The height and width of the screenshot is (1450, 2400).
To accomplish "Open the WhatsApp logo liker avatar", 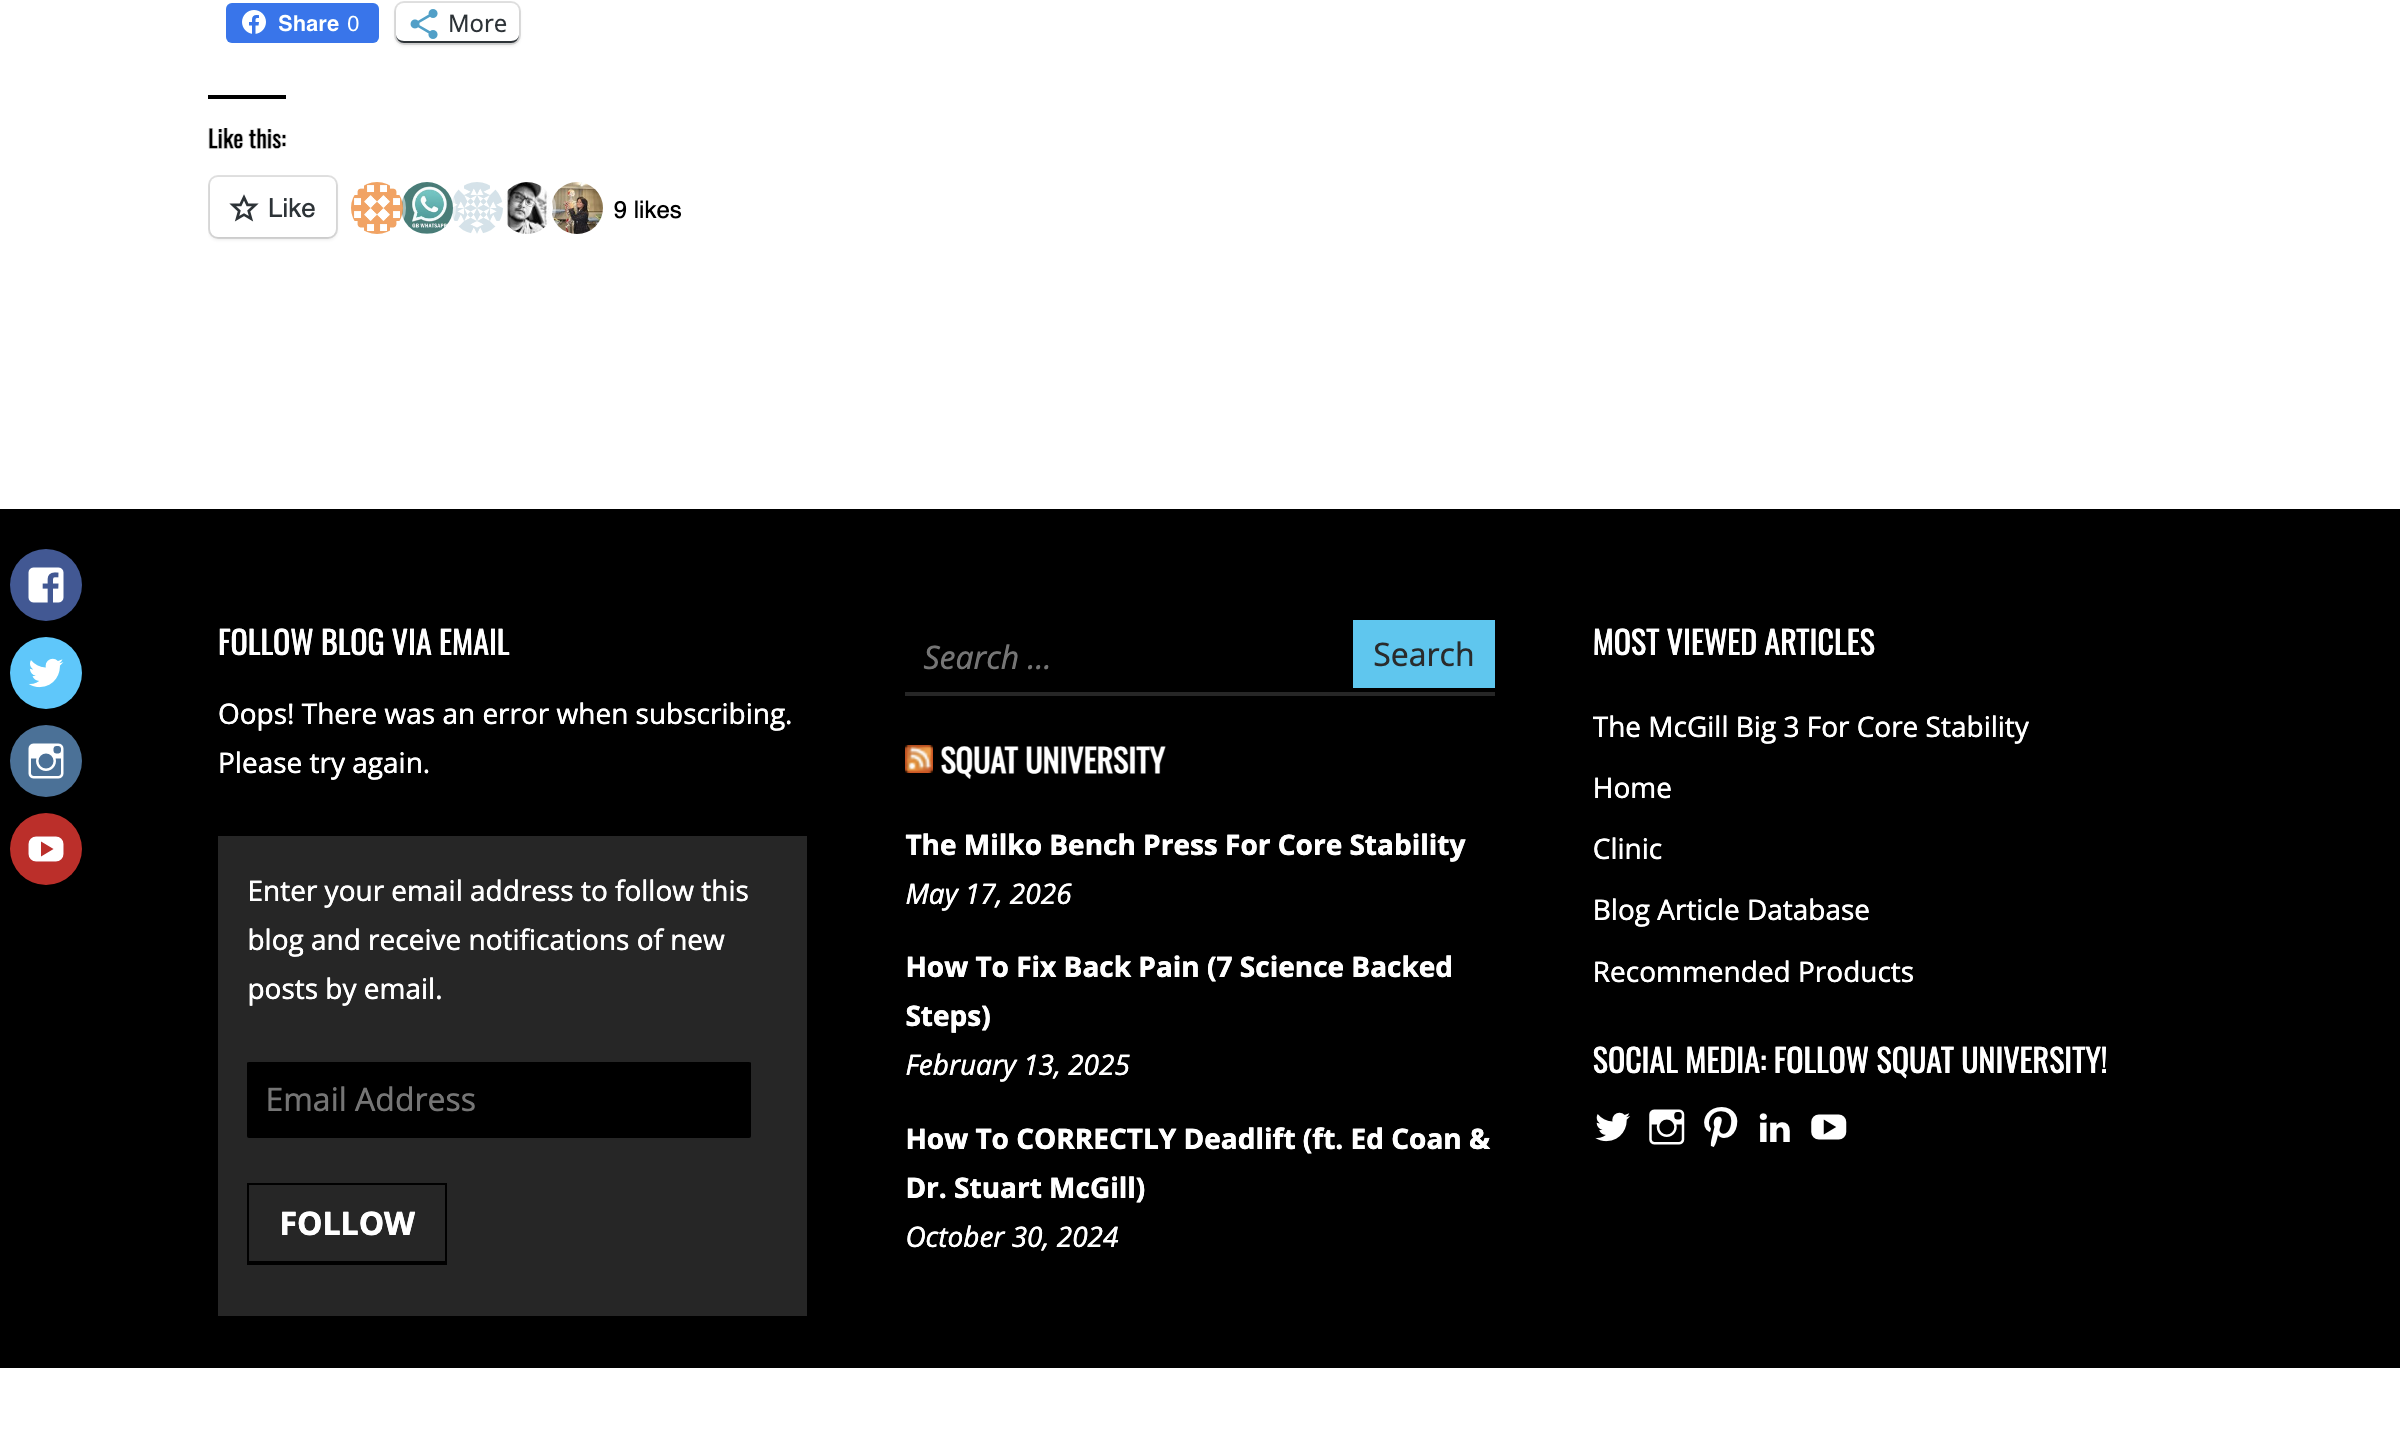I will pos(427,208).
